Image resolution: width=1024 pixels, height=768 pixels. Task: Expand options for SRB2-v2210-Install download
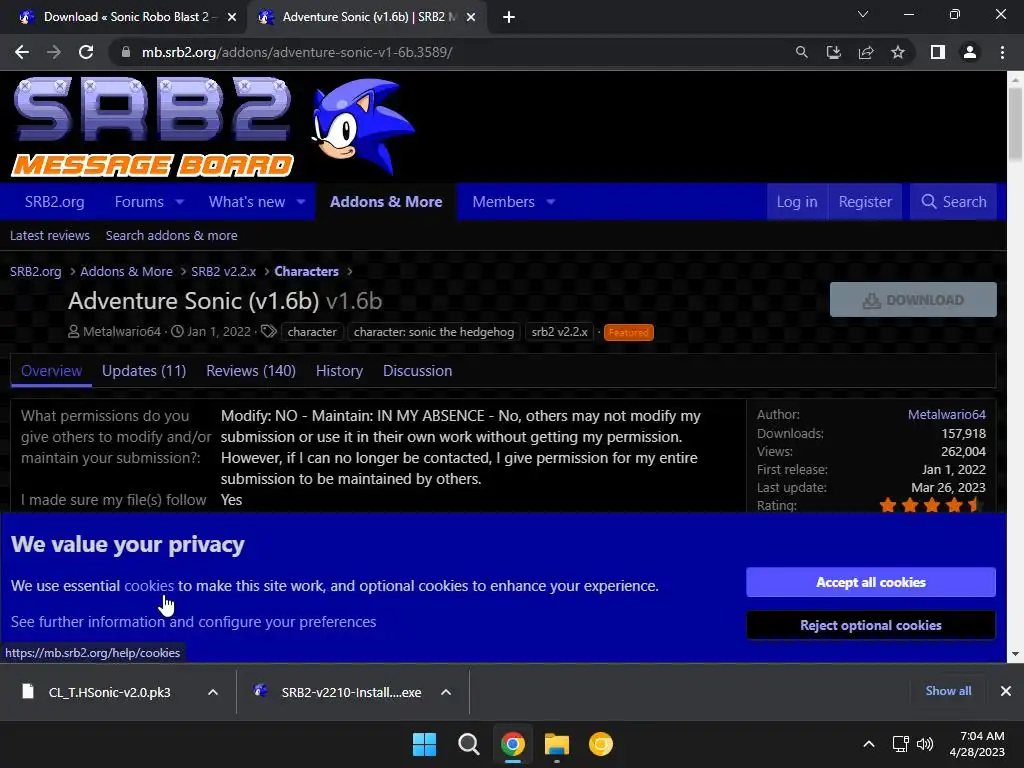coord(446,692)
